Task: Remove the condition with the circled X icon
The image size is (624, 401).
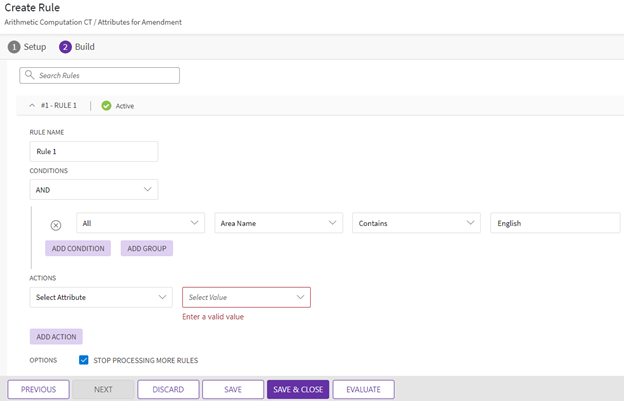Action: [56, 225]
